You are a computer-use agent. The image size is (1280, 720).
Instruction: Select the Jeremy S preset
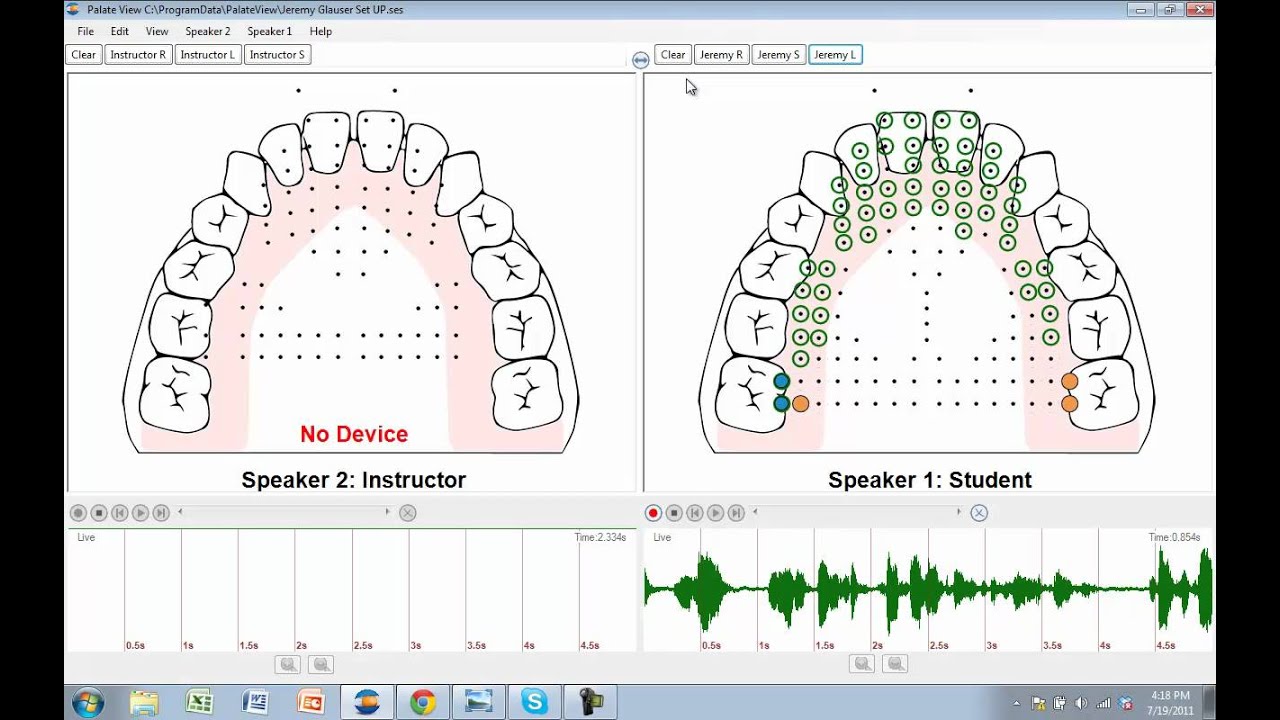tap(779, 55)
